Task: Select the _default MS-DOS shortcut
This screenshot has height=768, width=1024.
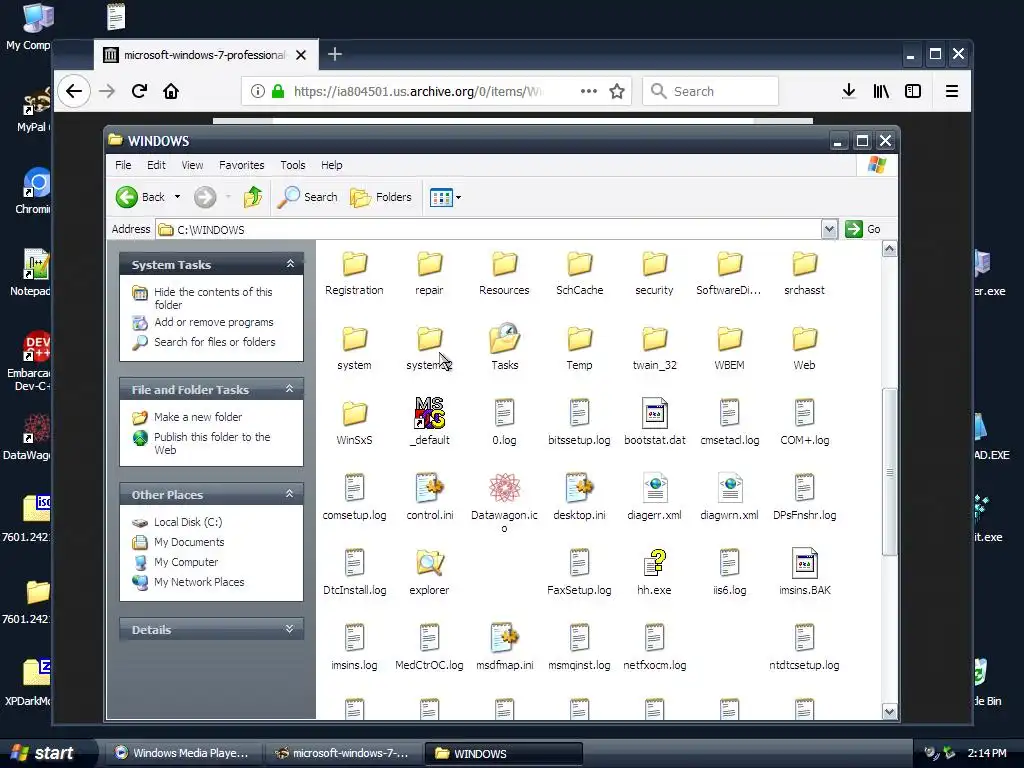Action: 429,422
